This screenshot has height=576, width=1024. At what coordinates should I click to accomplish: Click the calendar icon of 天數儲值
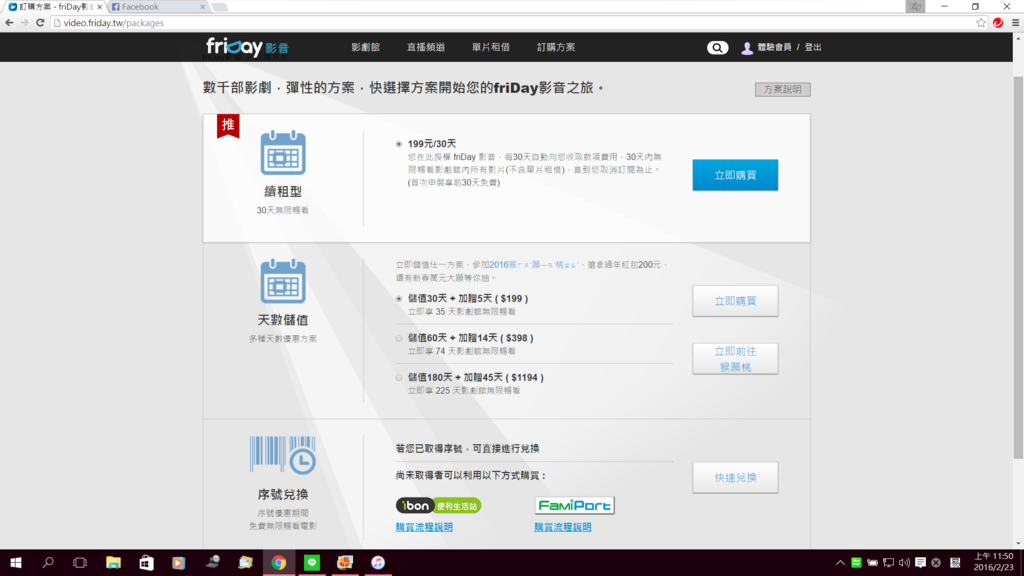click(283, 281)
